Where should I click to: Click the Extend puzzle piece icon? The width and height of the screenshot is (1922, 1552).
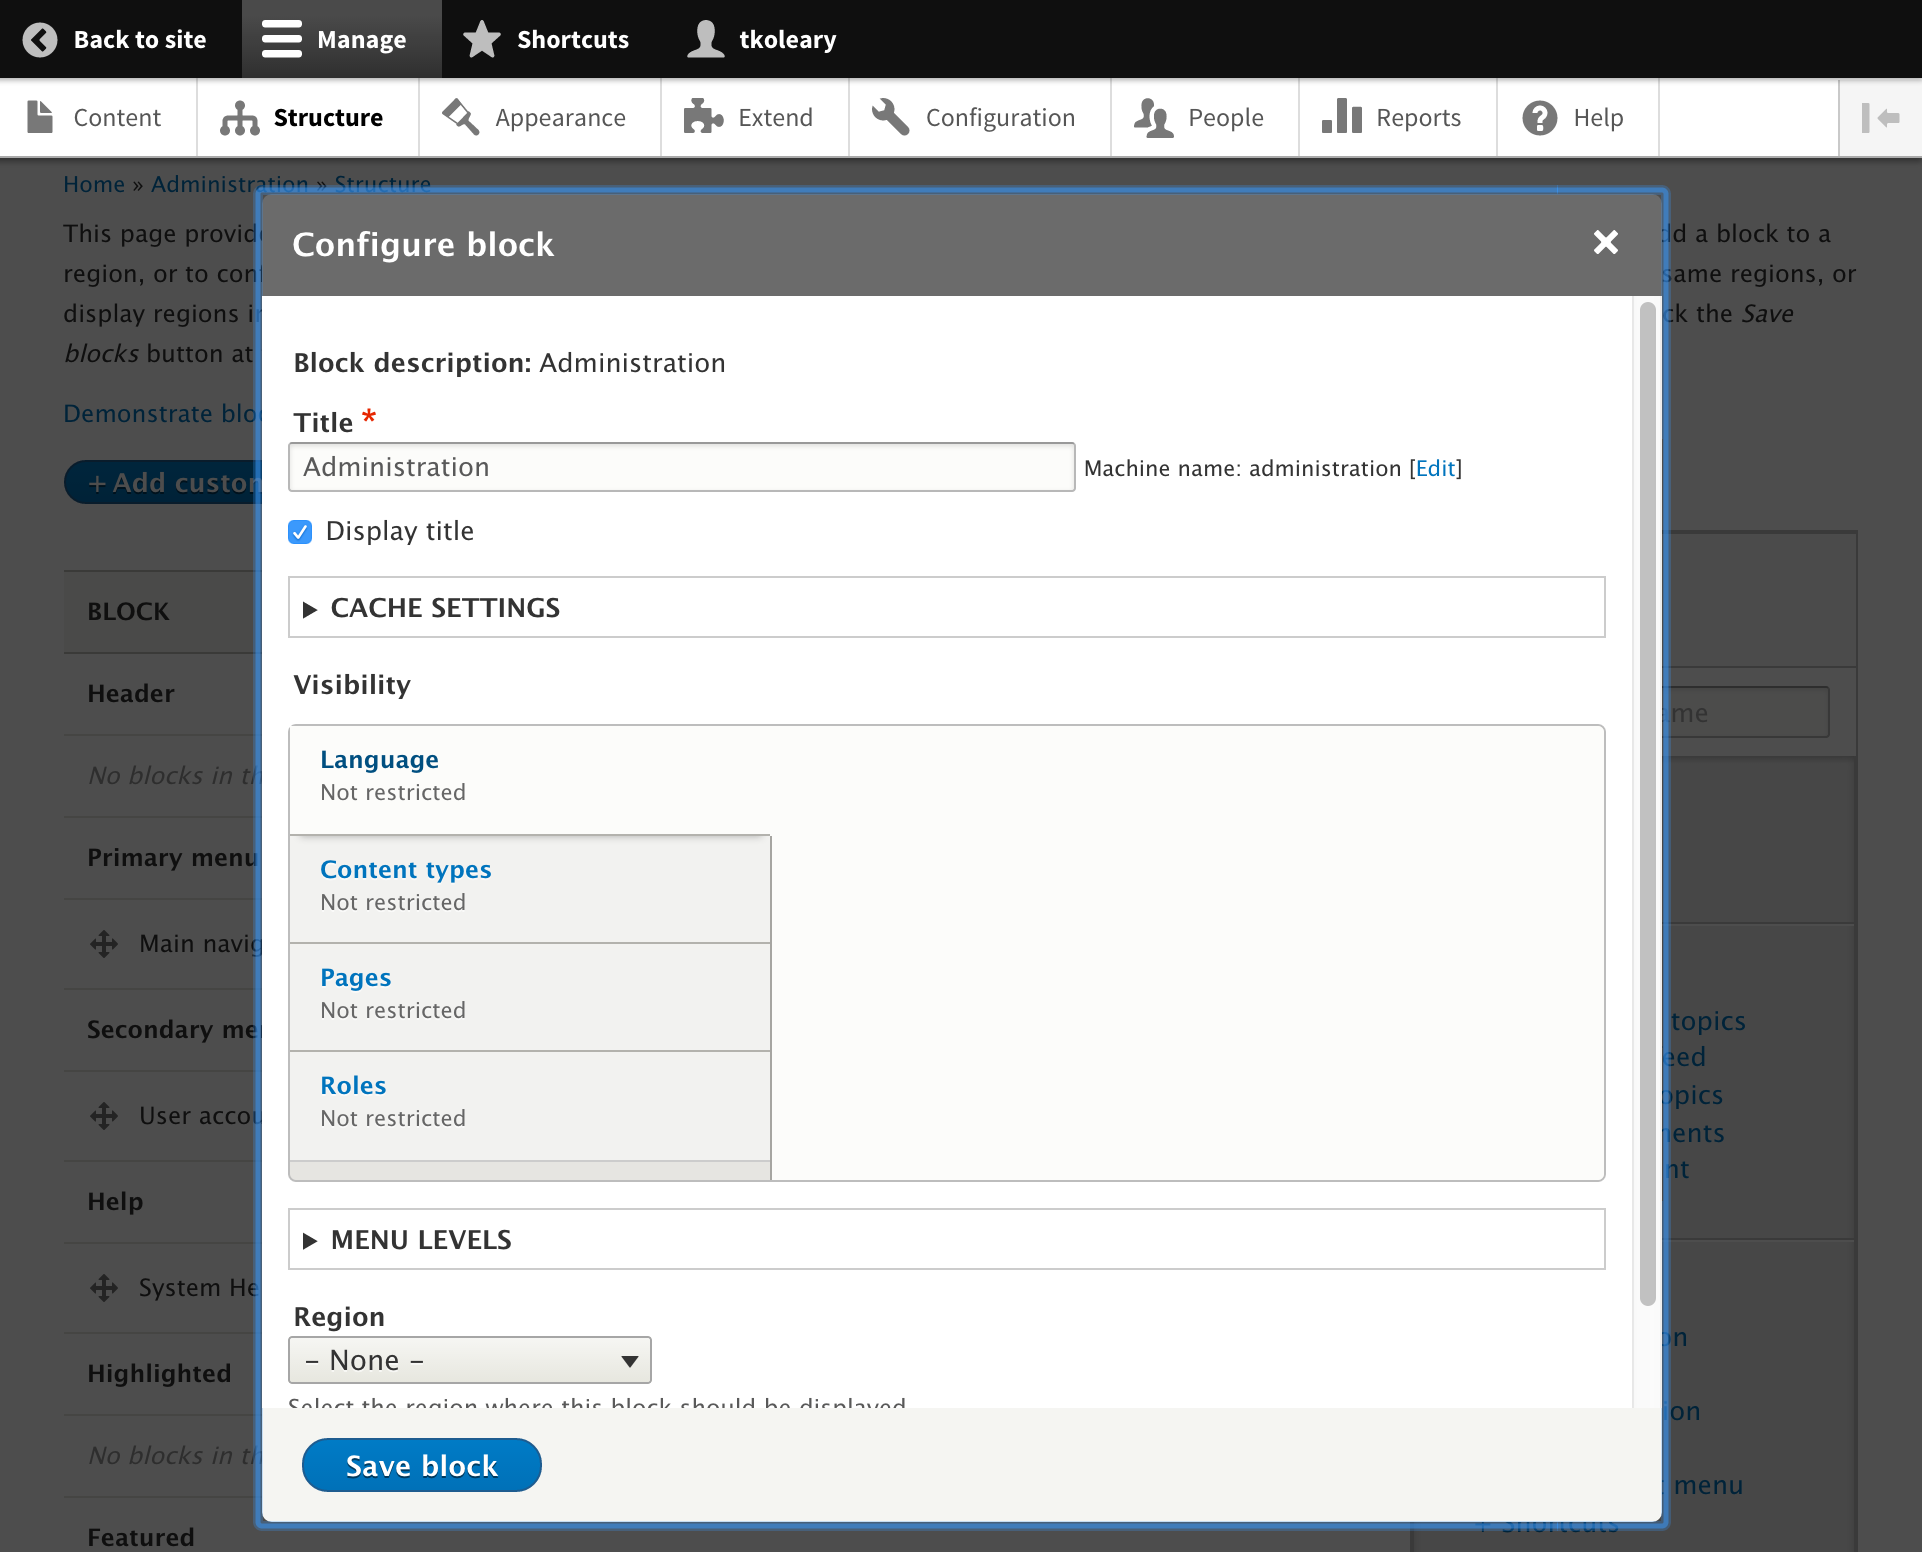[704, 117]
